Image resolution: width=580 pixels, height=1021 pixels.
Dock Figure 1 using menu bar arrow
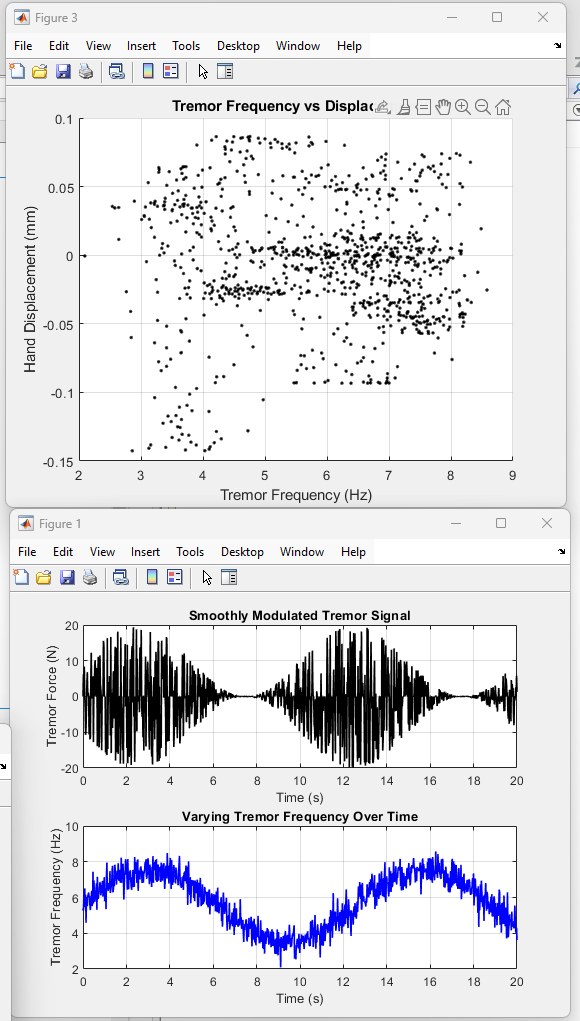tap(561, 552)
